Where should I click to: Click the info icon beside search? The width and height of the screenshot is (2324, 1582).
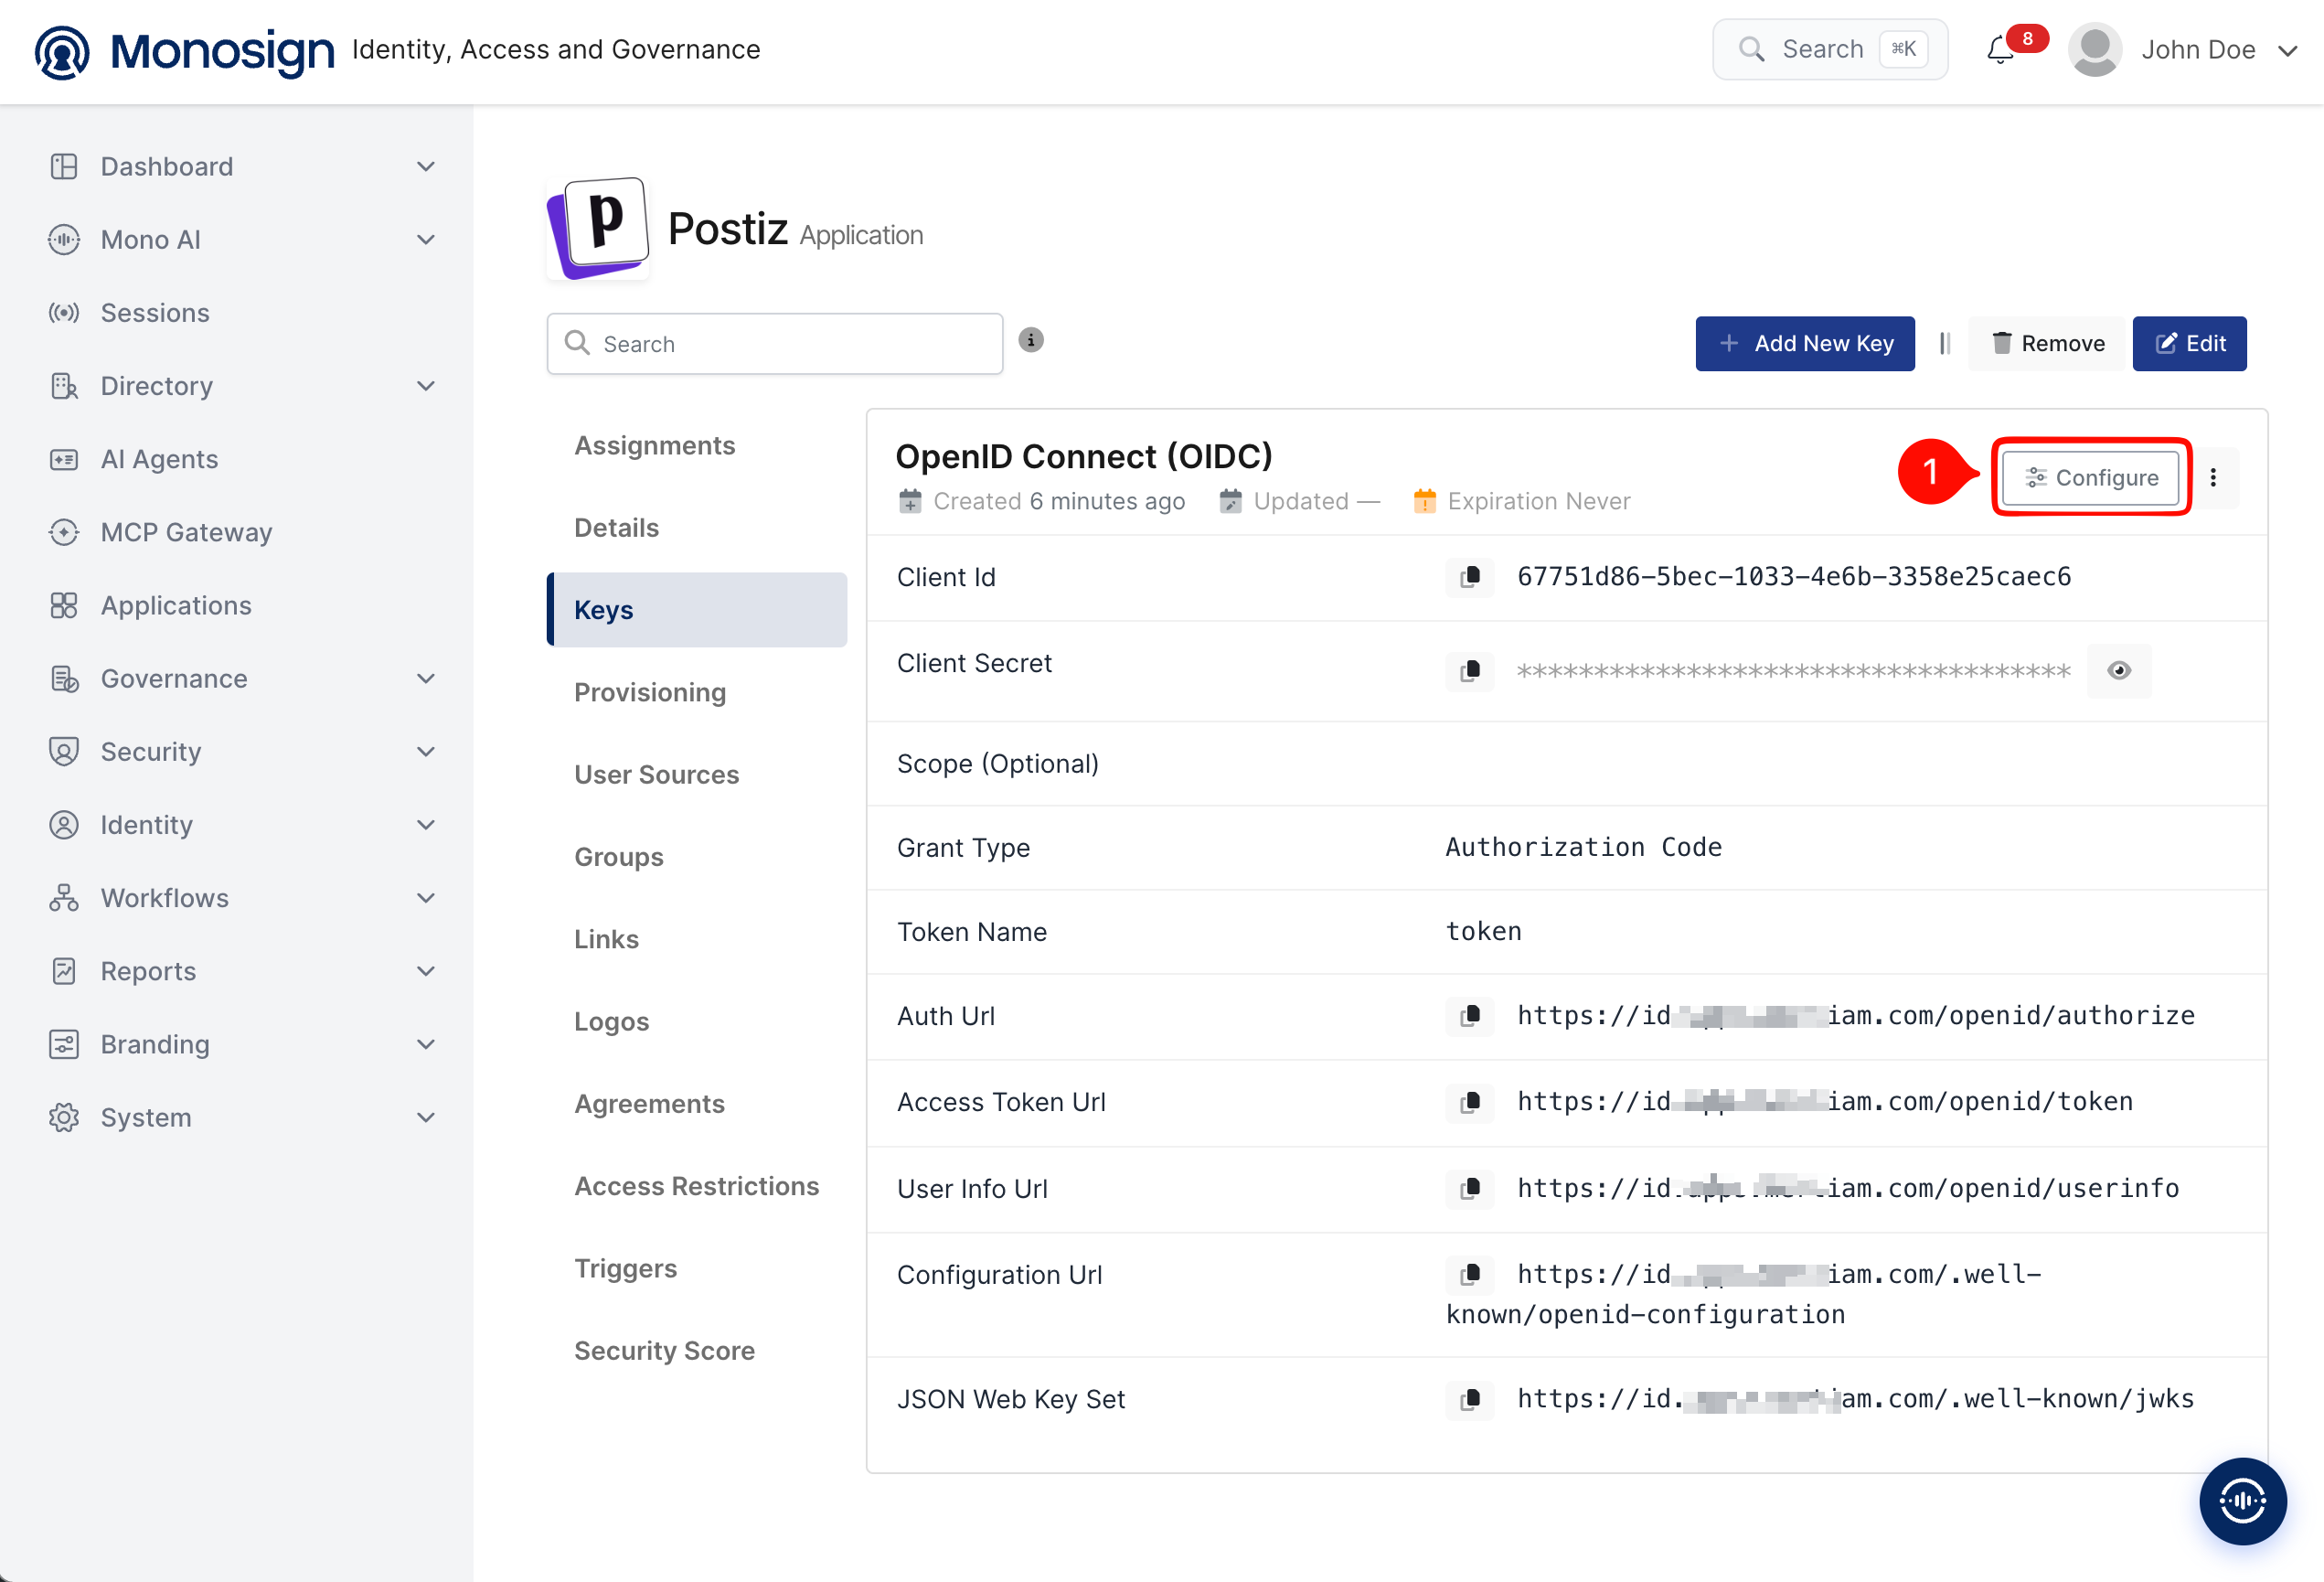coord(1031,340)
